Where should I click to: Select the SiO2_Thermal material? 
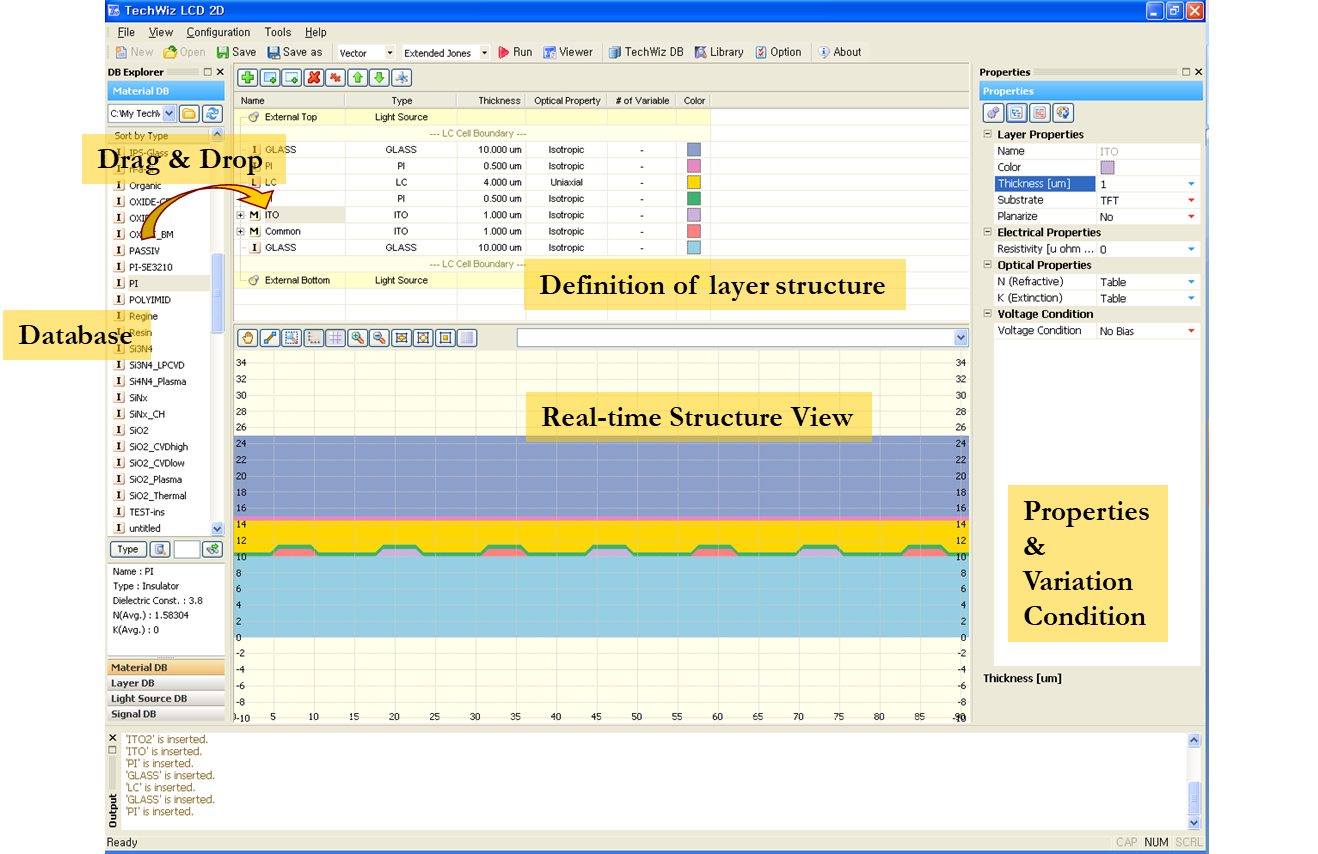coord(157,496)
